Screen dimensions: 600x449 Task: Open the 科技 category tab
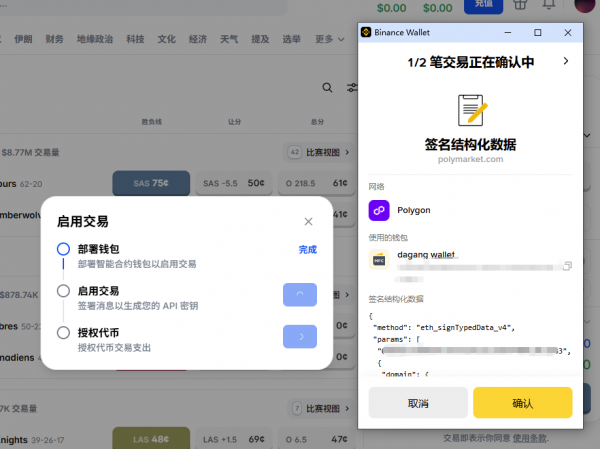point(135,39)
